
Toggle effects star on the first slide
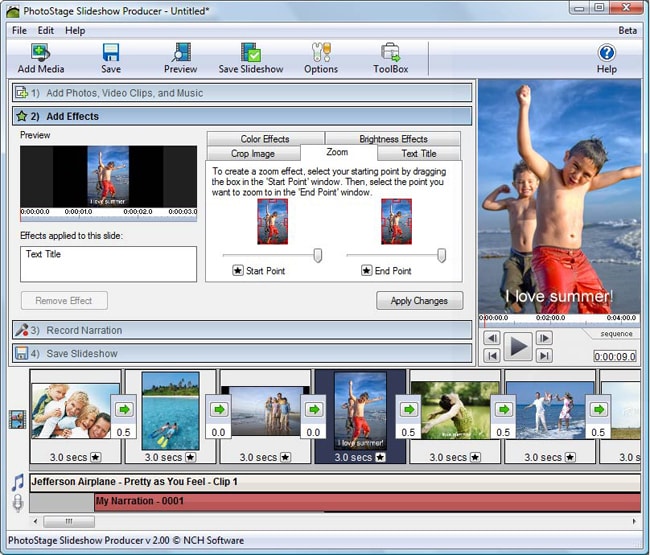tap(96, 457)
